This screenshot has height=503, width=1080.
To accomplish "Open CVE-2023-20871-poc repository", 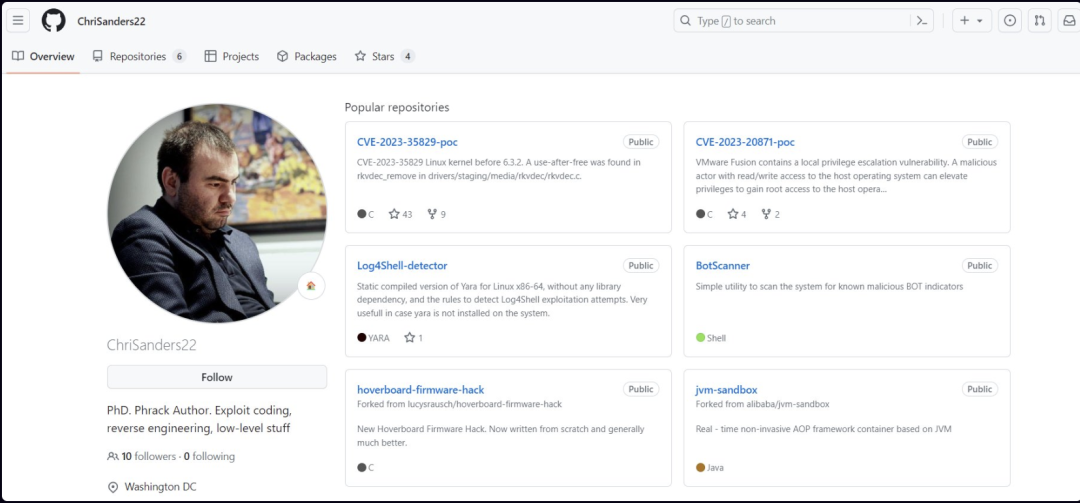I will click(745, 142).
